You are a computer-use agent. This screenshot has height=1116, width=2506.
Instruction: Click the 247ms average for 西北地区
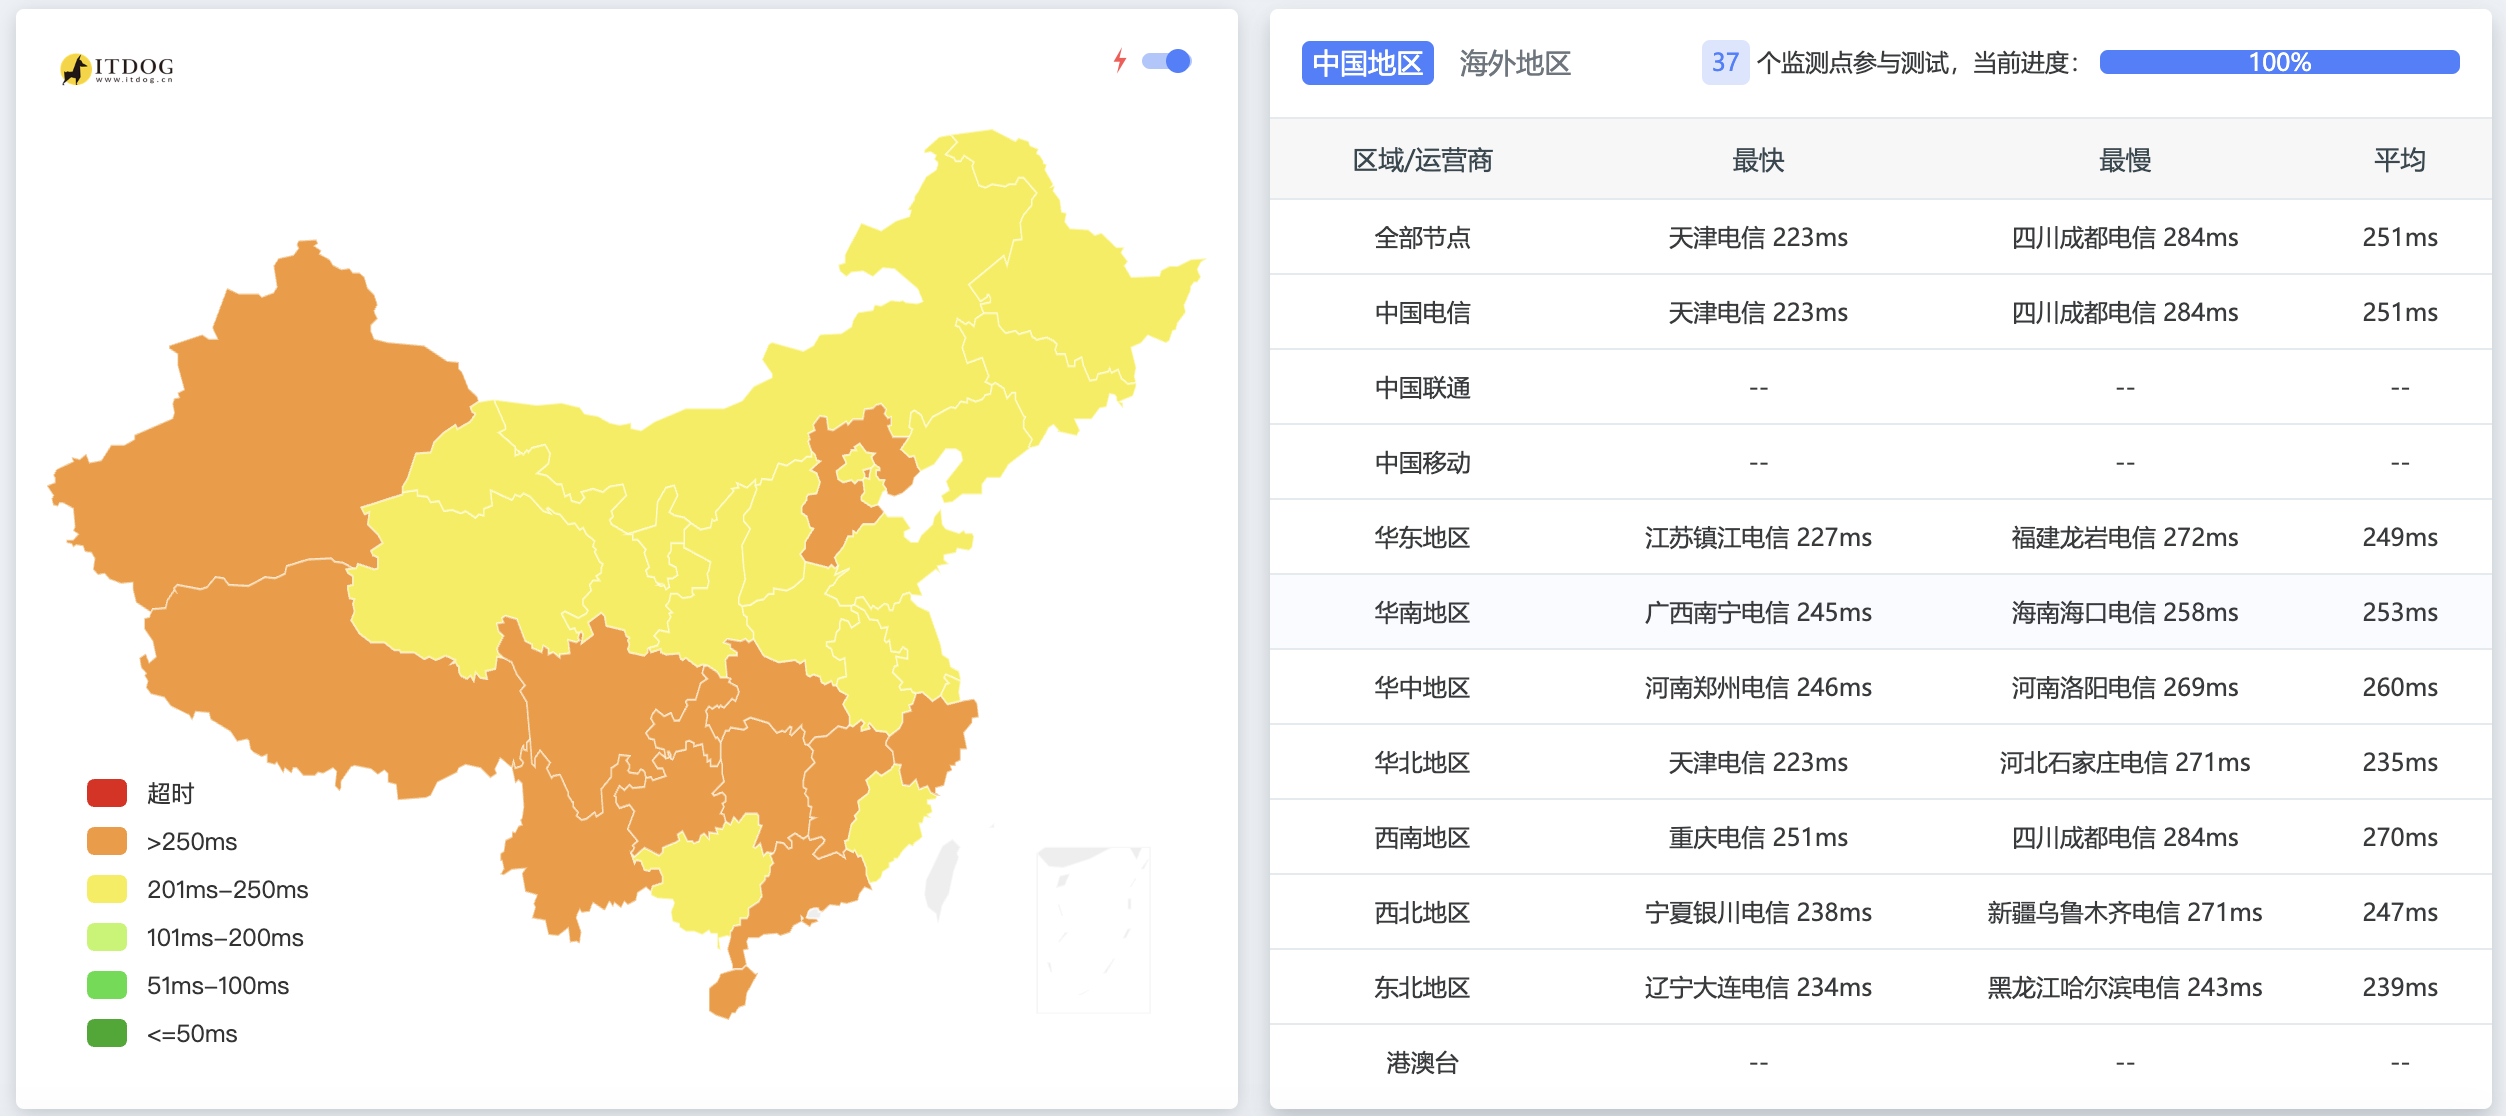(2400, 912)
